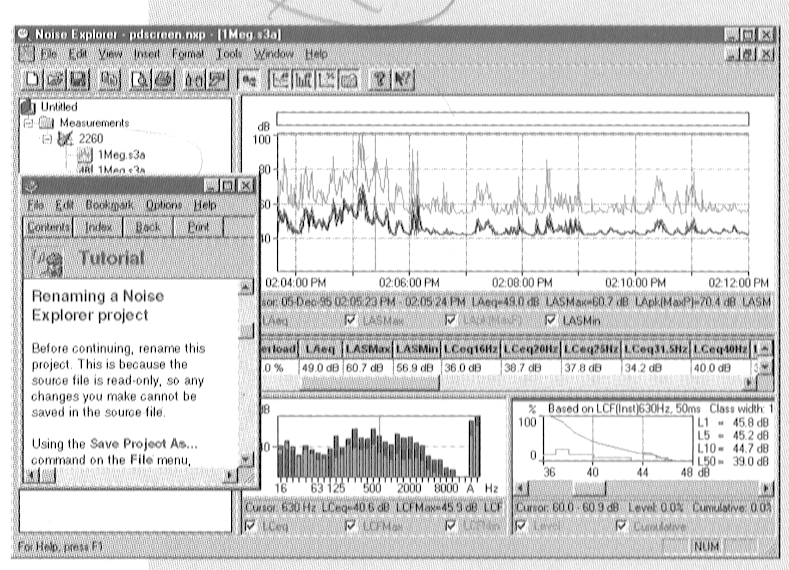Image resolution: width=789 pixels, height=570 pixels.
Task: Click the 1Meg.s3a file icon in tree
Action: (85, 154)
